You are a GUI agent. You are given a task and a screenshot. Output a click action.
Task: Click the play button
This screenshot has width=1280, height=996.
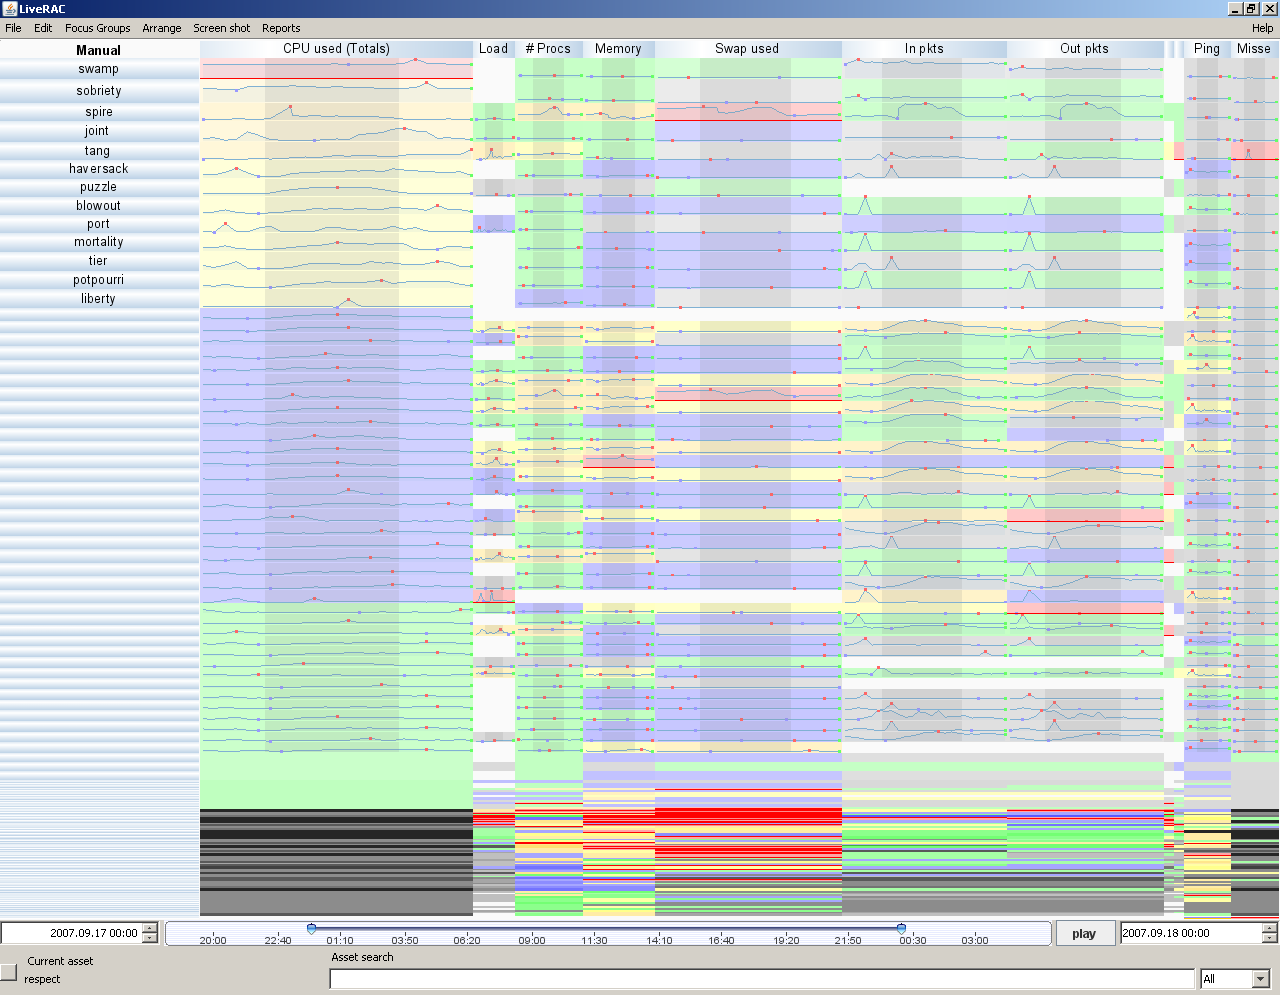point(1084,933)
